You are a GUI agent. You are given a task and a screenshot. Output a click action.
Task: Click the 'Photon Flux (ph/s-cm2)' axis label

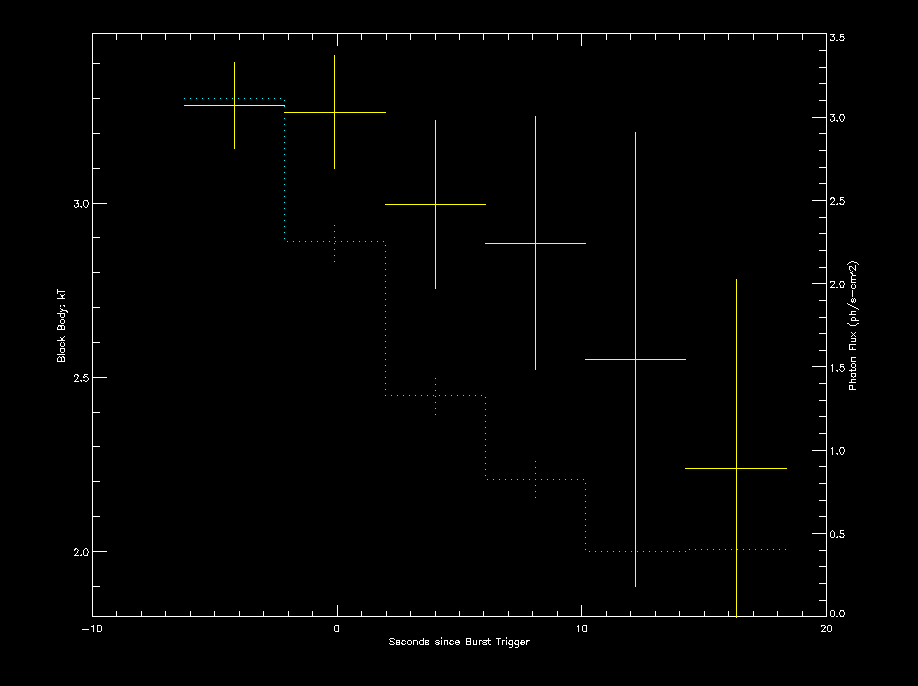(853, 326)
